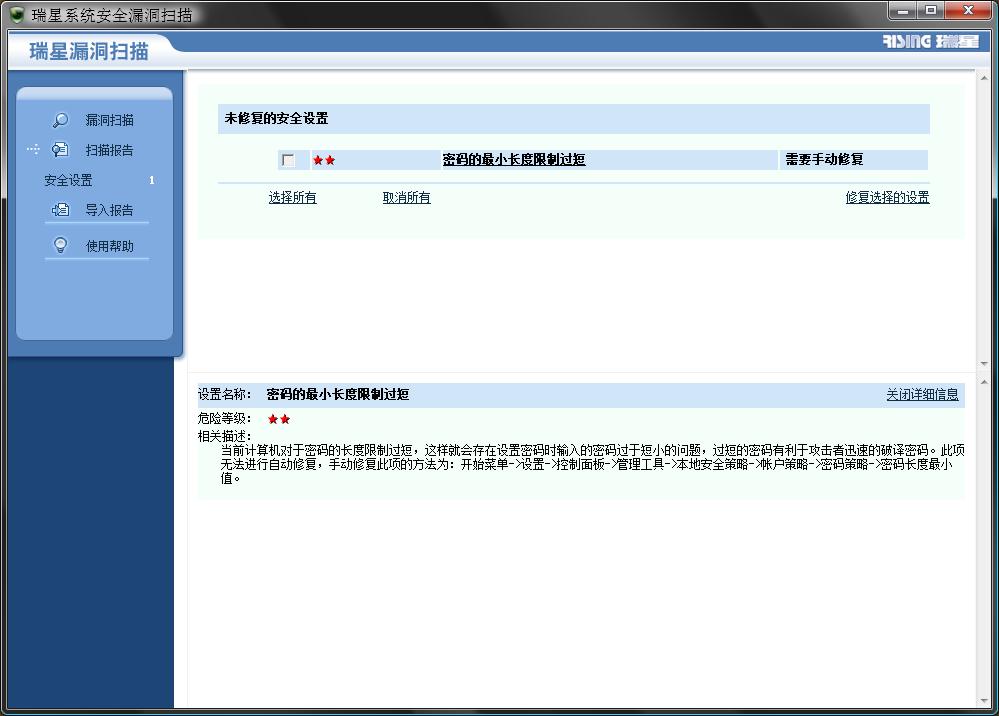Click the 取消所有 link
Screen dimensions: 999x716
(x=406, y=197)
